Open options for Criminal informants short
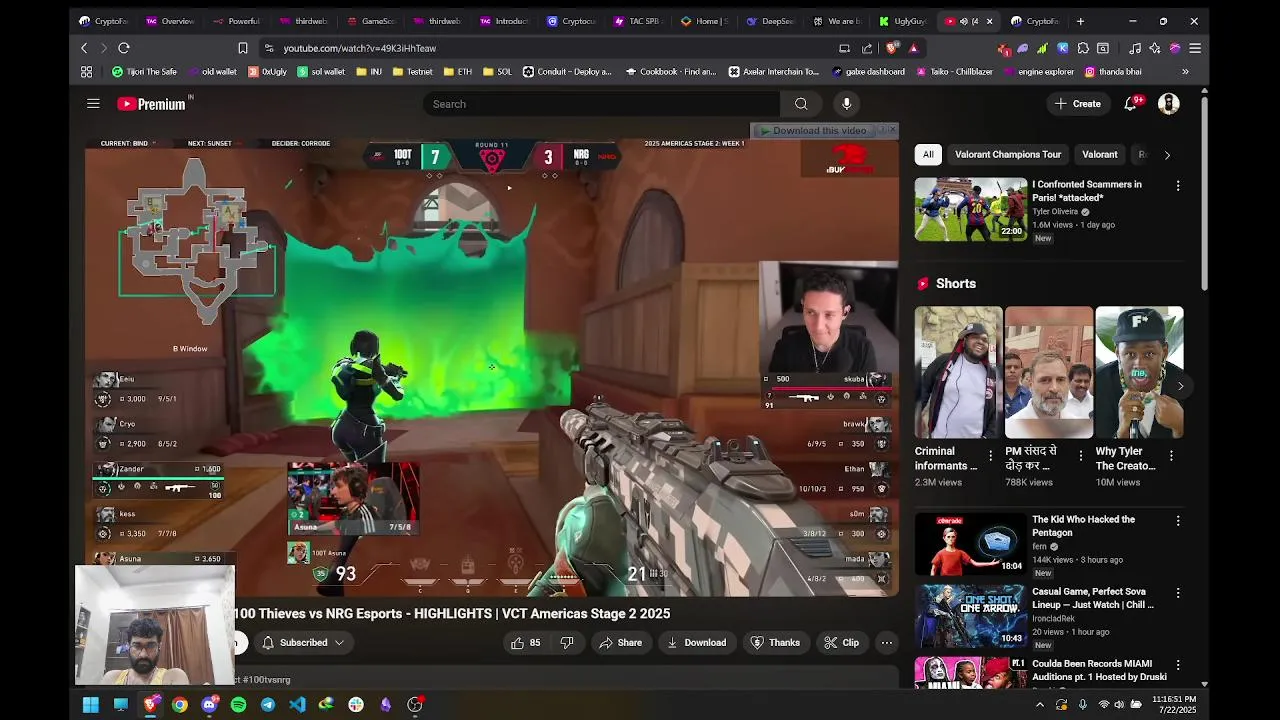 pyautogui.click(x=991, y=455)
